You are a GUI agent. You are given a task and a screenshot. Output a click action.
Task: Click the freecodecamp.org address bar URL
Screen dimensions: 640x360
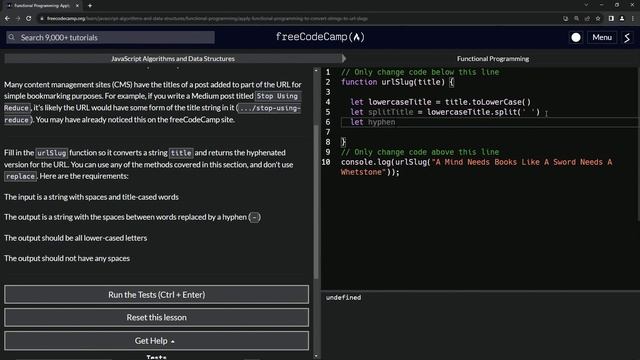[207, 18]
